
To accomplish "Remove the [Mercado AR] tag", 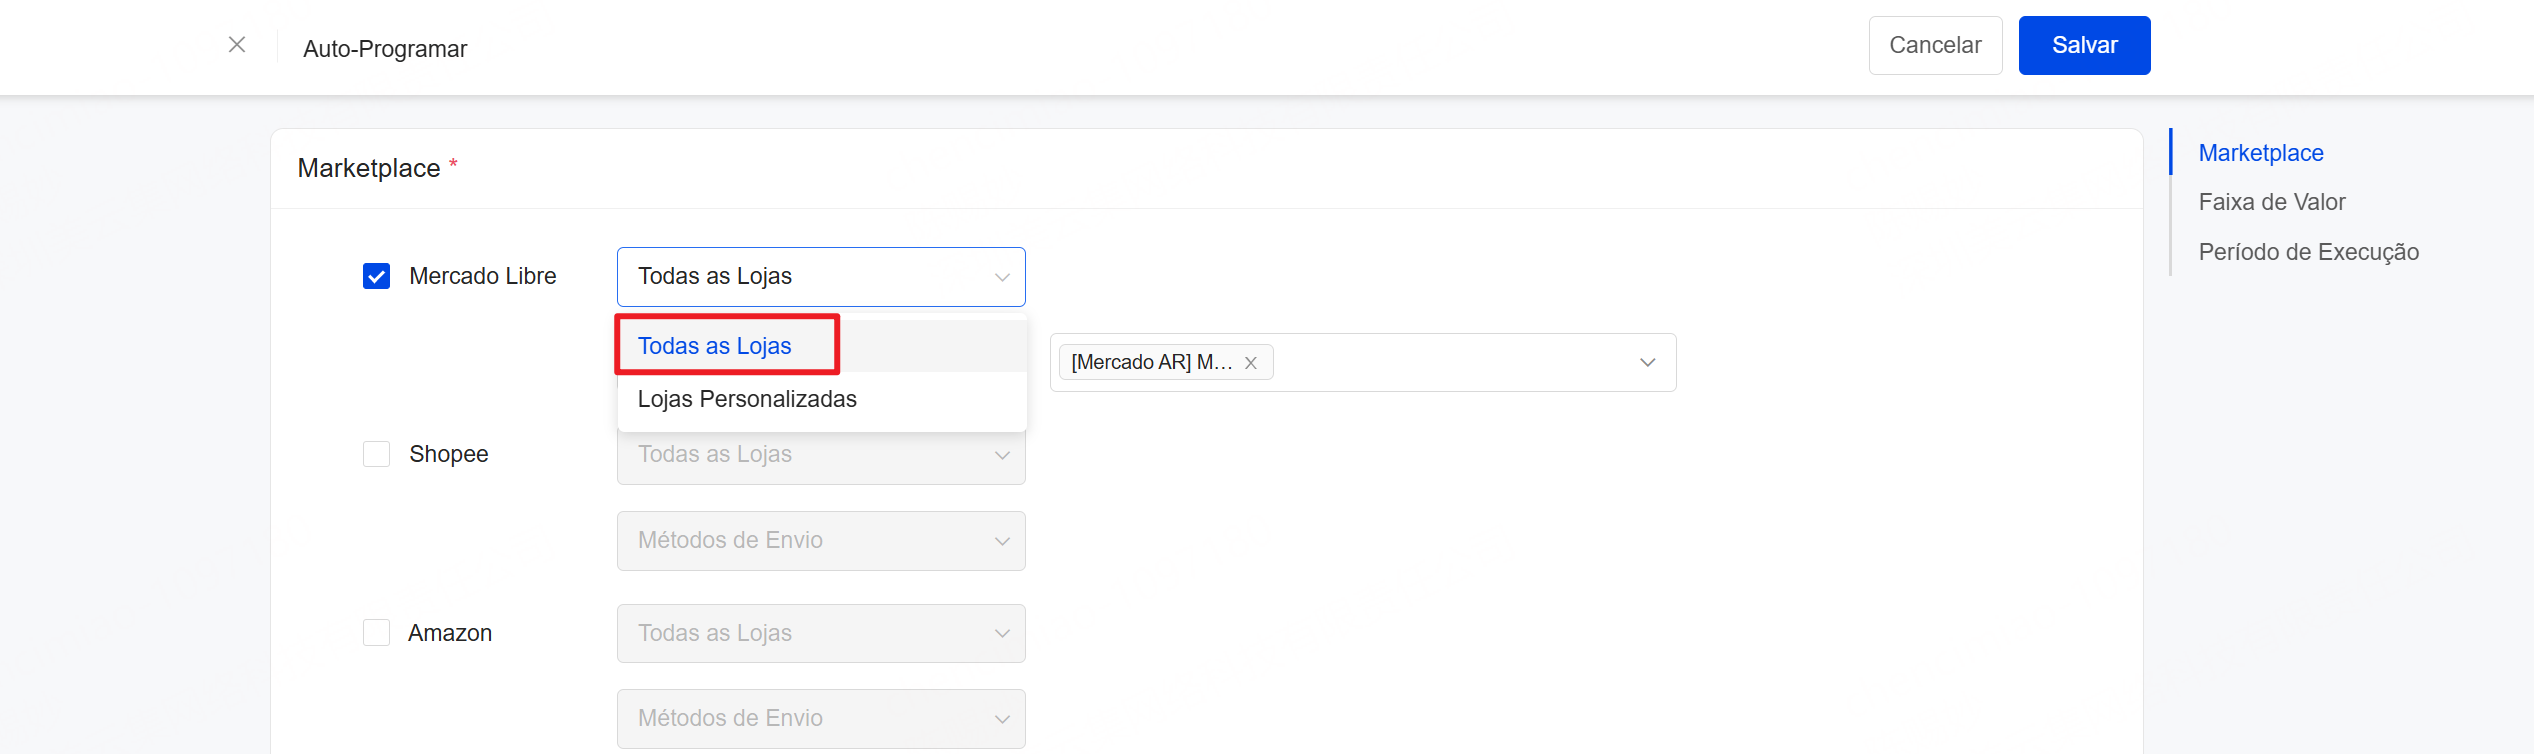I will (x=1250, y=363).
